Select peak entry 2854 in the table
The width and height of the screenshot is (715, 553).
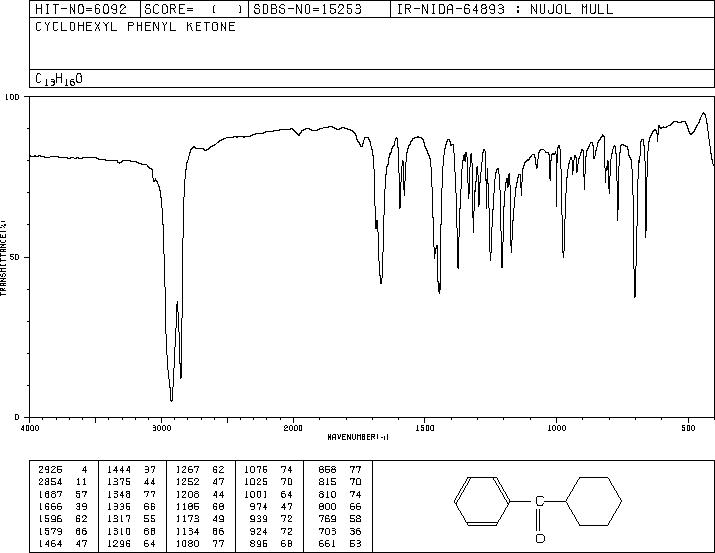pyautogui.click(x=50, y=481)
